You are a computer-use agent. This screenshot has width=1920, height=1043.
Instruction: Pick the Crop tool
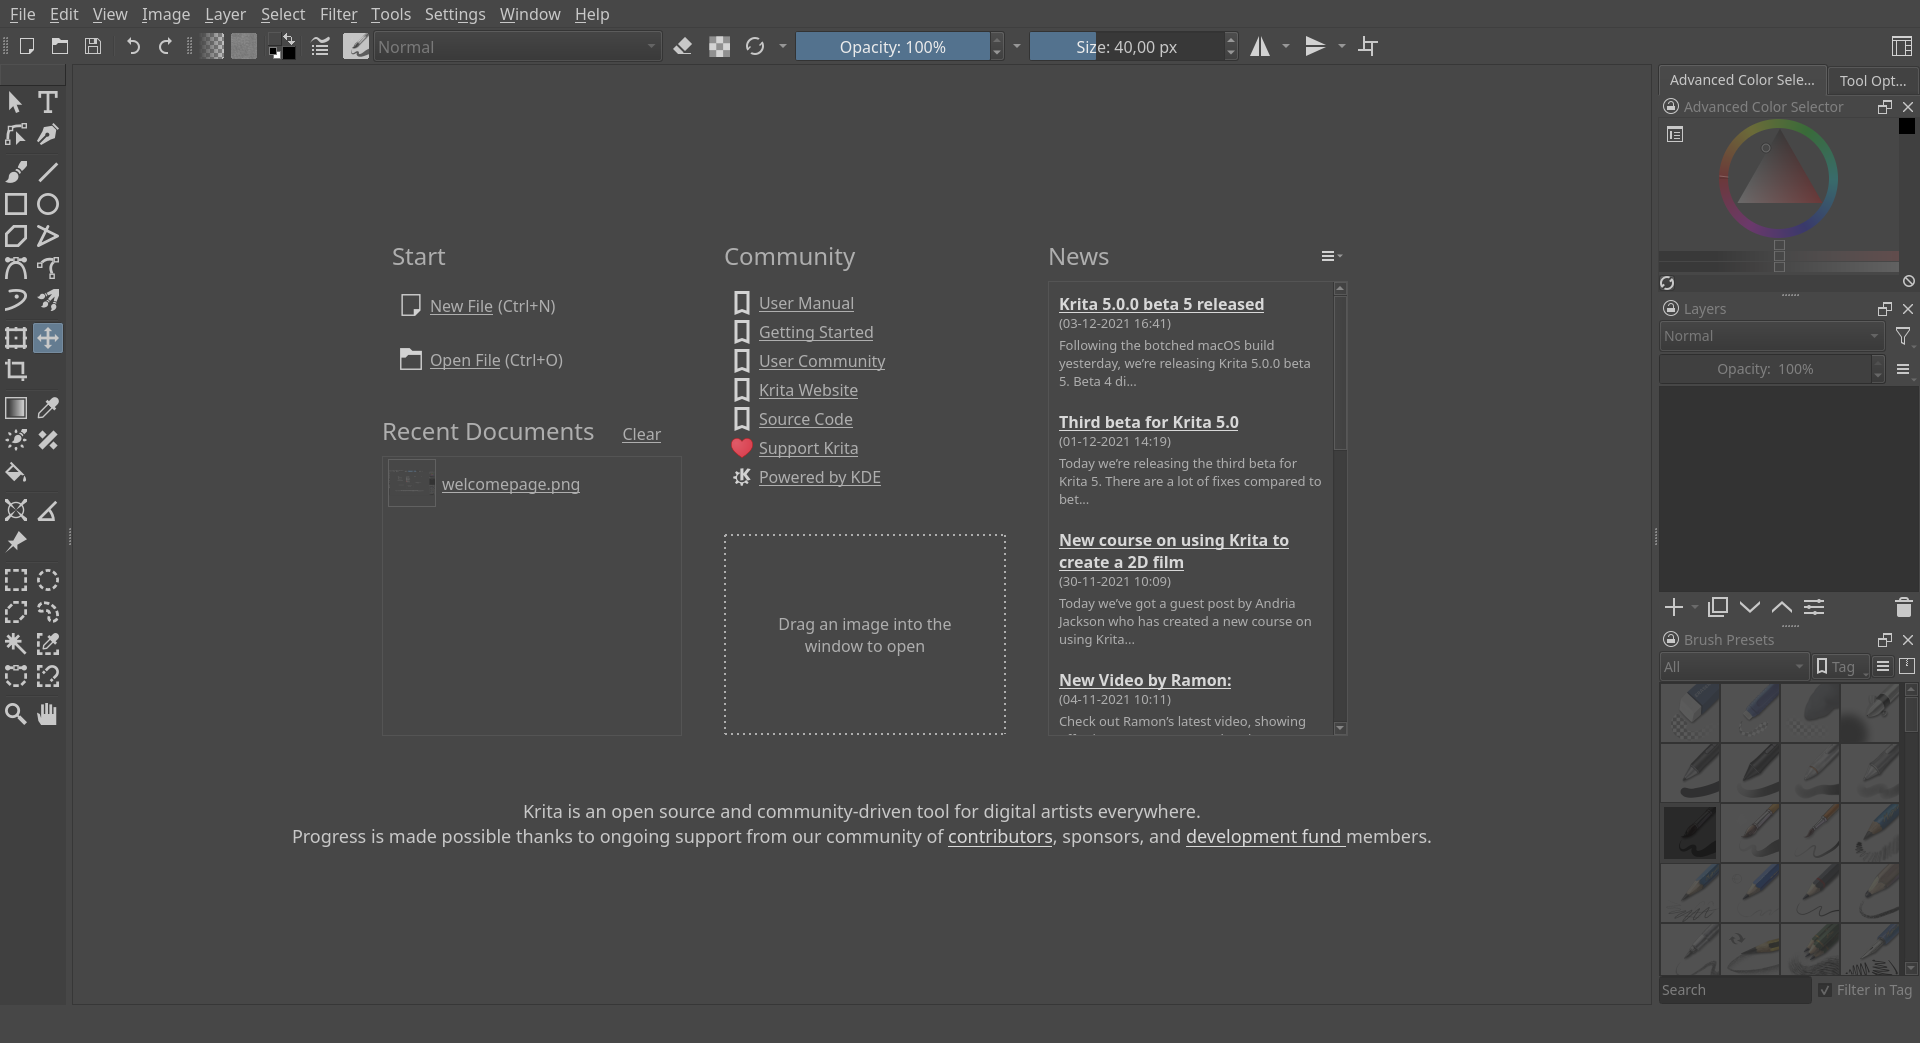click(x=16, y=370)
